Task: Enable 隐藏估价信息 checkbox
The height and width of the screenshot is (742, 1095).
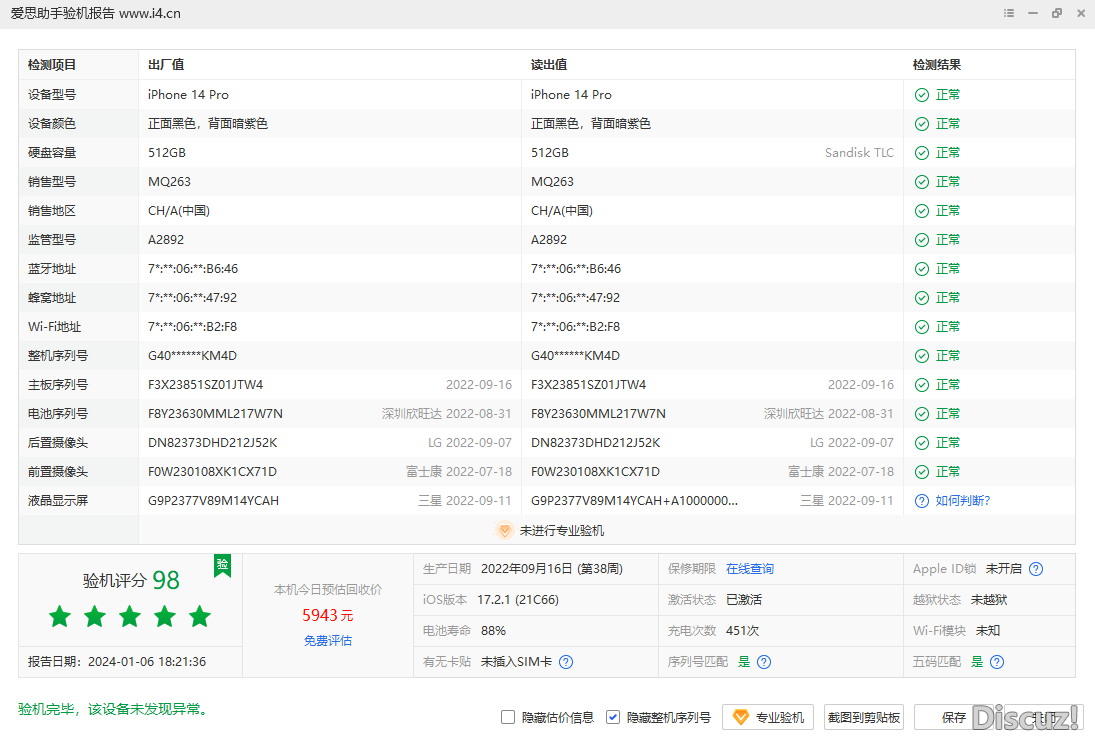Action: tap(508, 717)
